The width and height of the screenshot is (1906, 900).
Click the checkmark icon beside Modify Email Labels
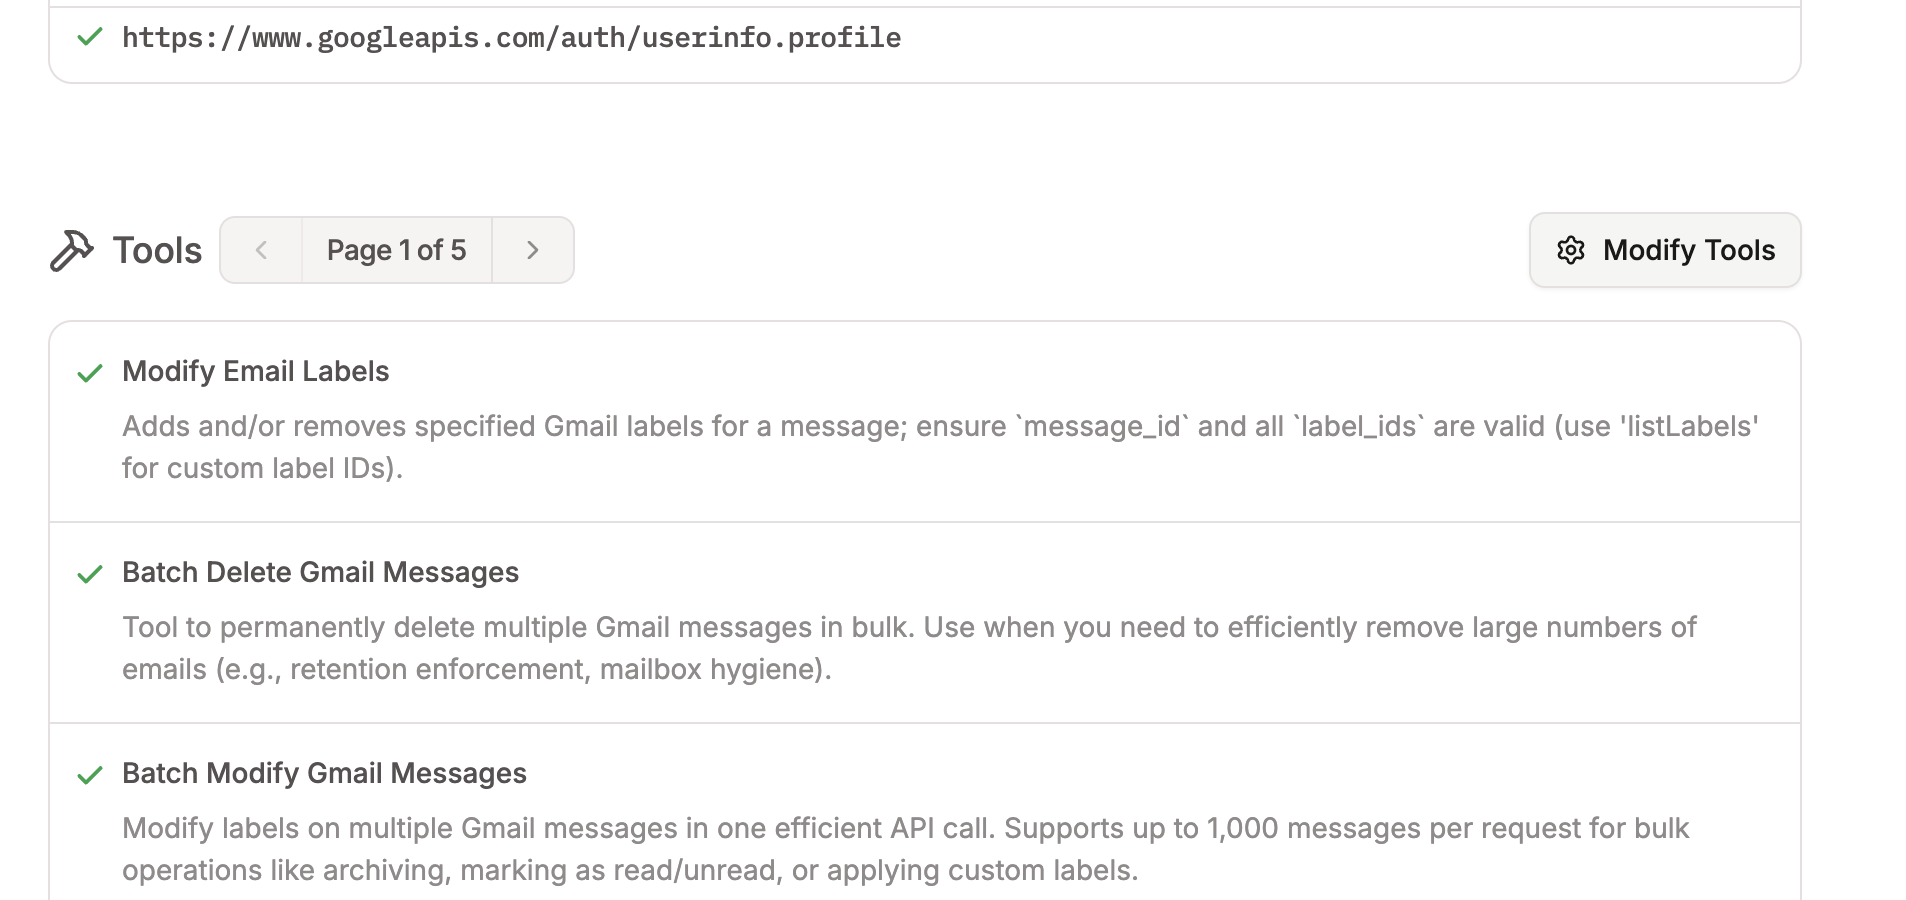(x=90, y=373)
